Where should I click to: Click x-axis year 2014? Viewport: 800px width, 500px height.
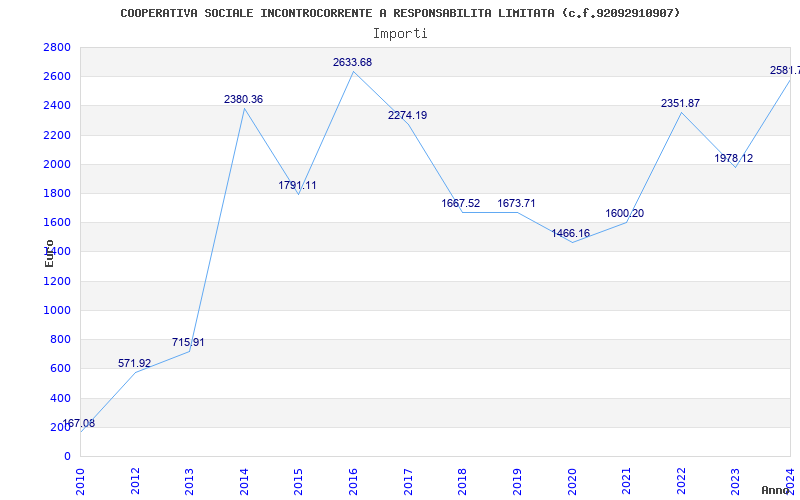pos(244,481)
